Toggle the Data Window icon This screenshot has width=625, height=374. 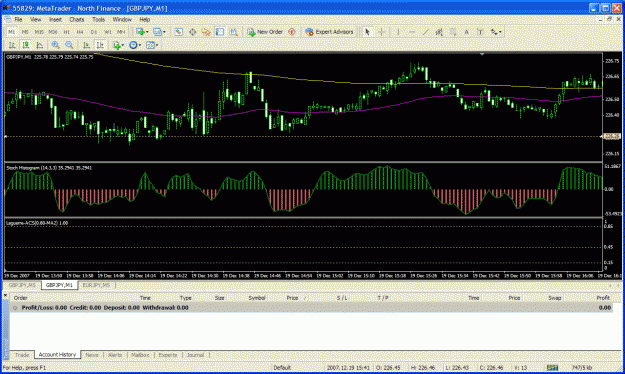pos(192,32)
